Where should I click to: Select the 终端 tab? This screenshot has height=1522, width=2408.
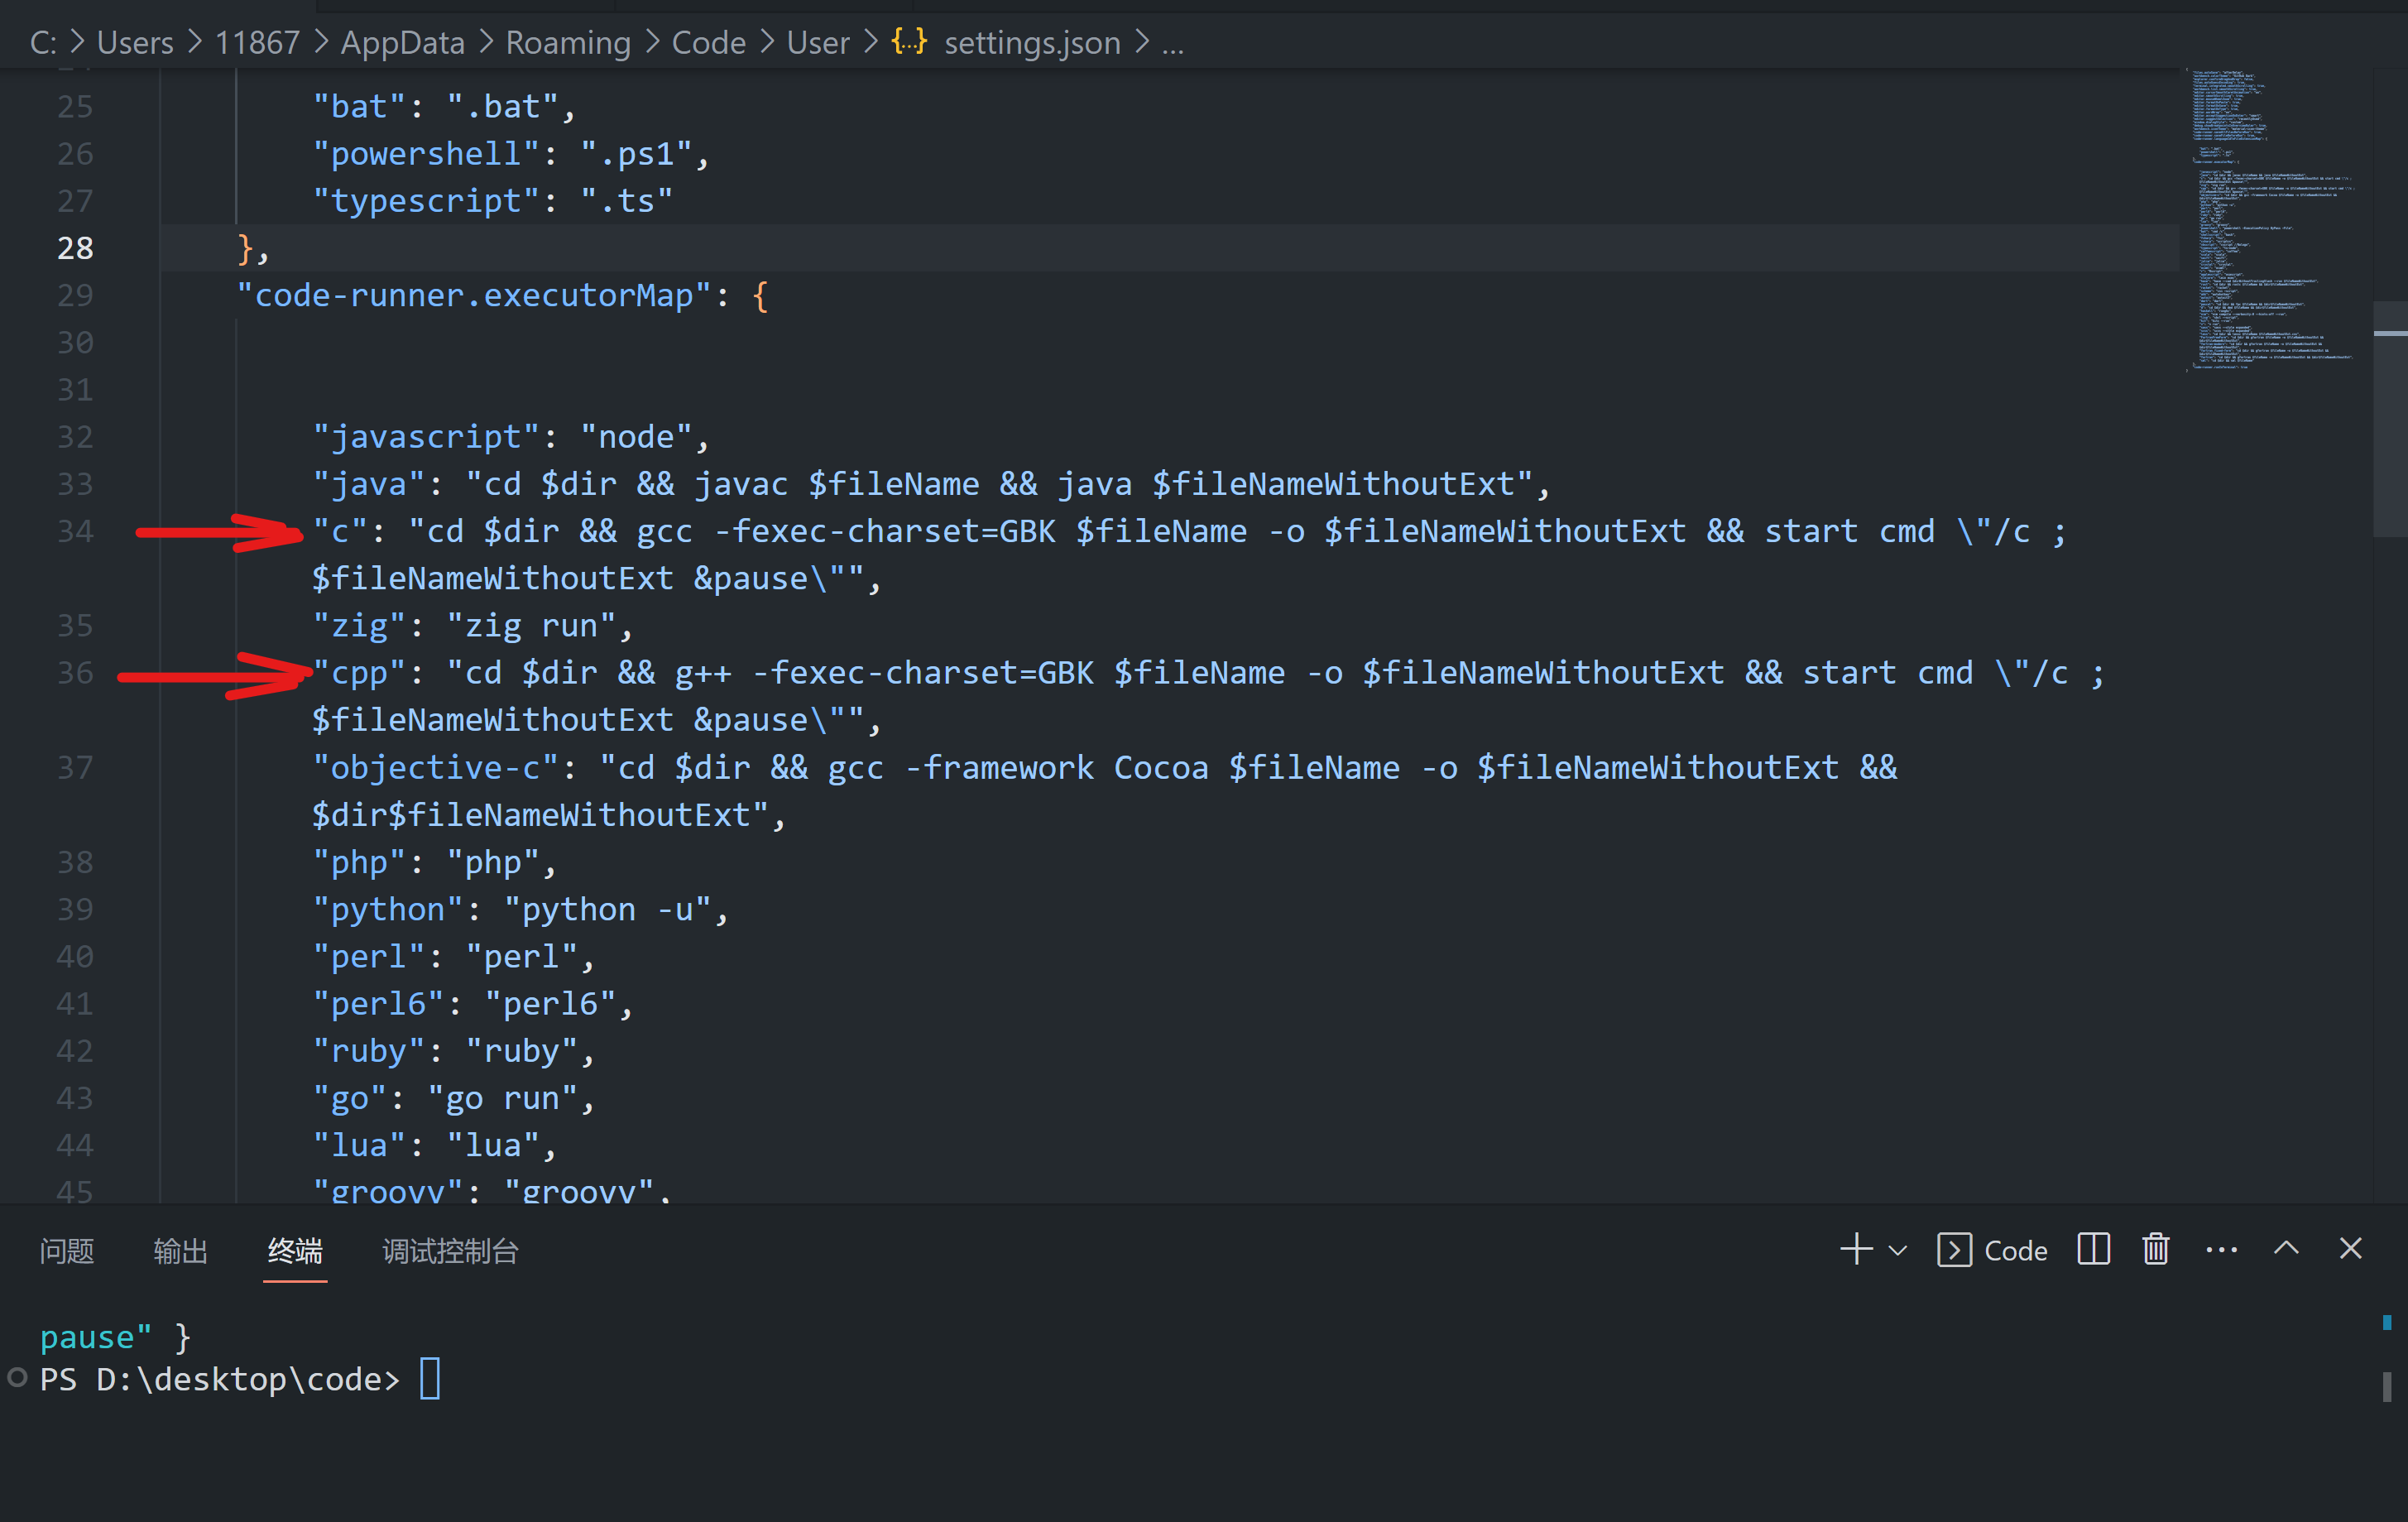pos(295,1251)
